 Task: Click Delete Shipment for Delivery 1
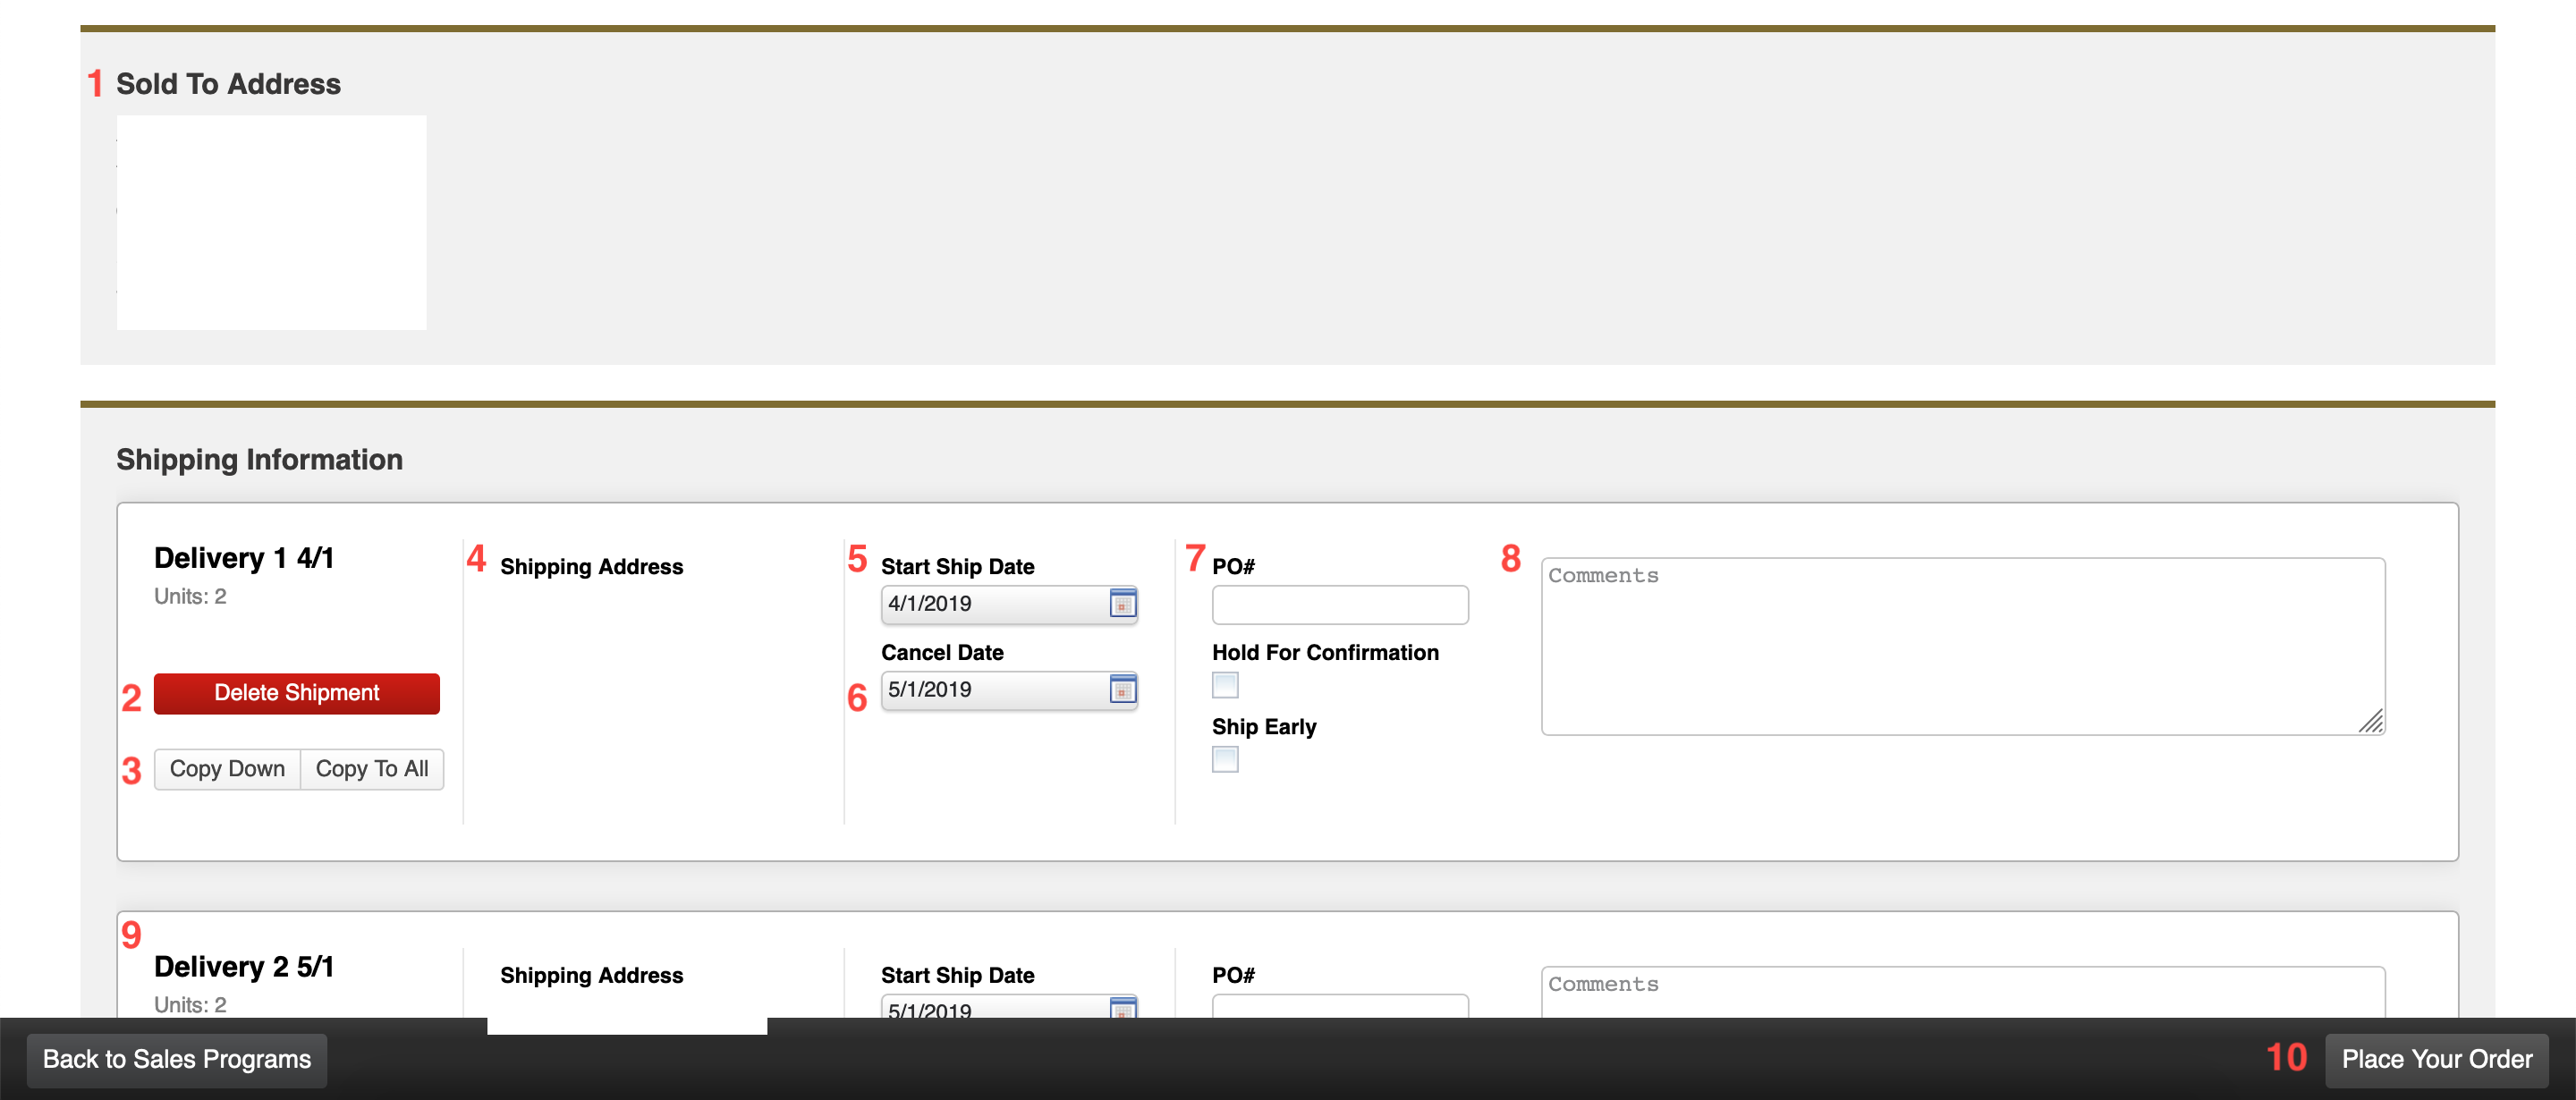[x=296, y=693]
